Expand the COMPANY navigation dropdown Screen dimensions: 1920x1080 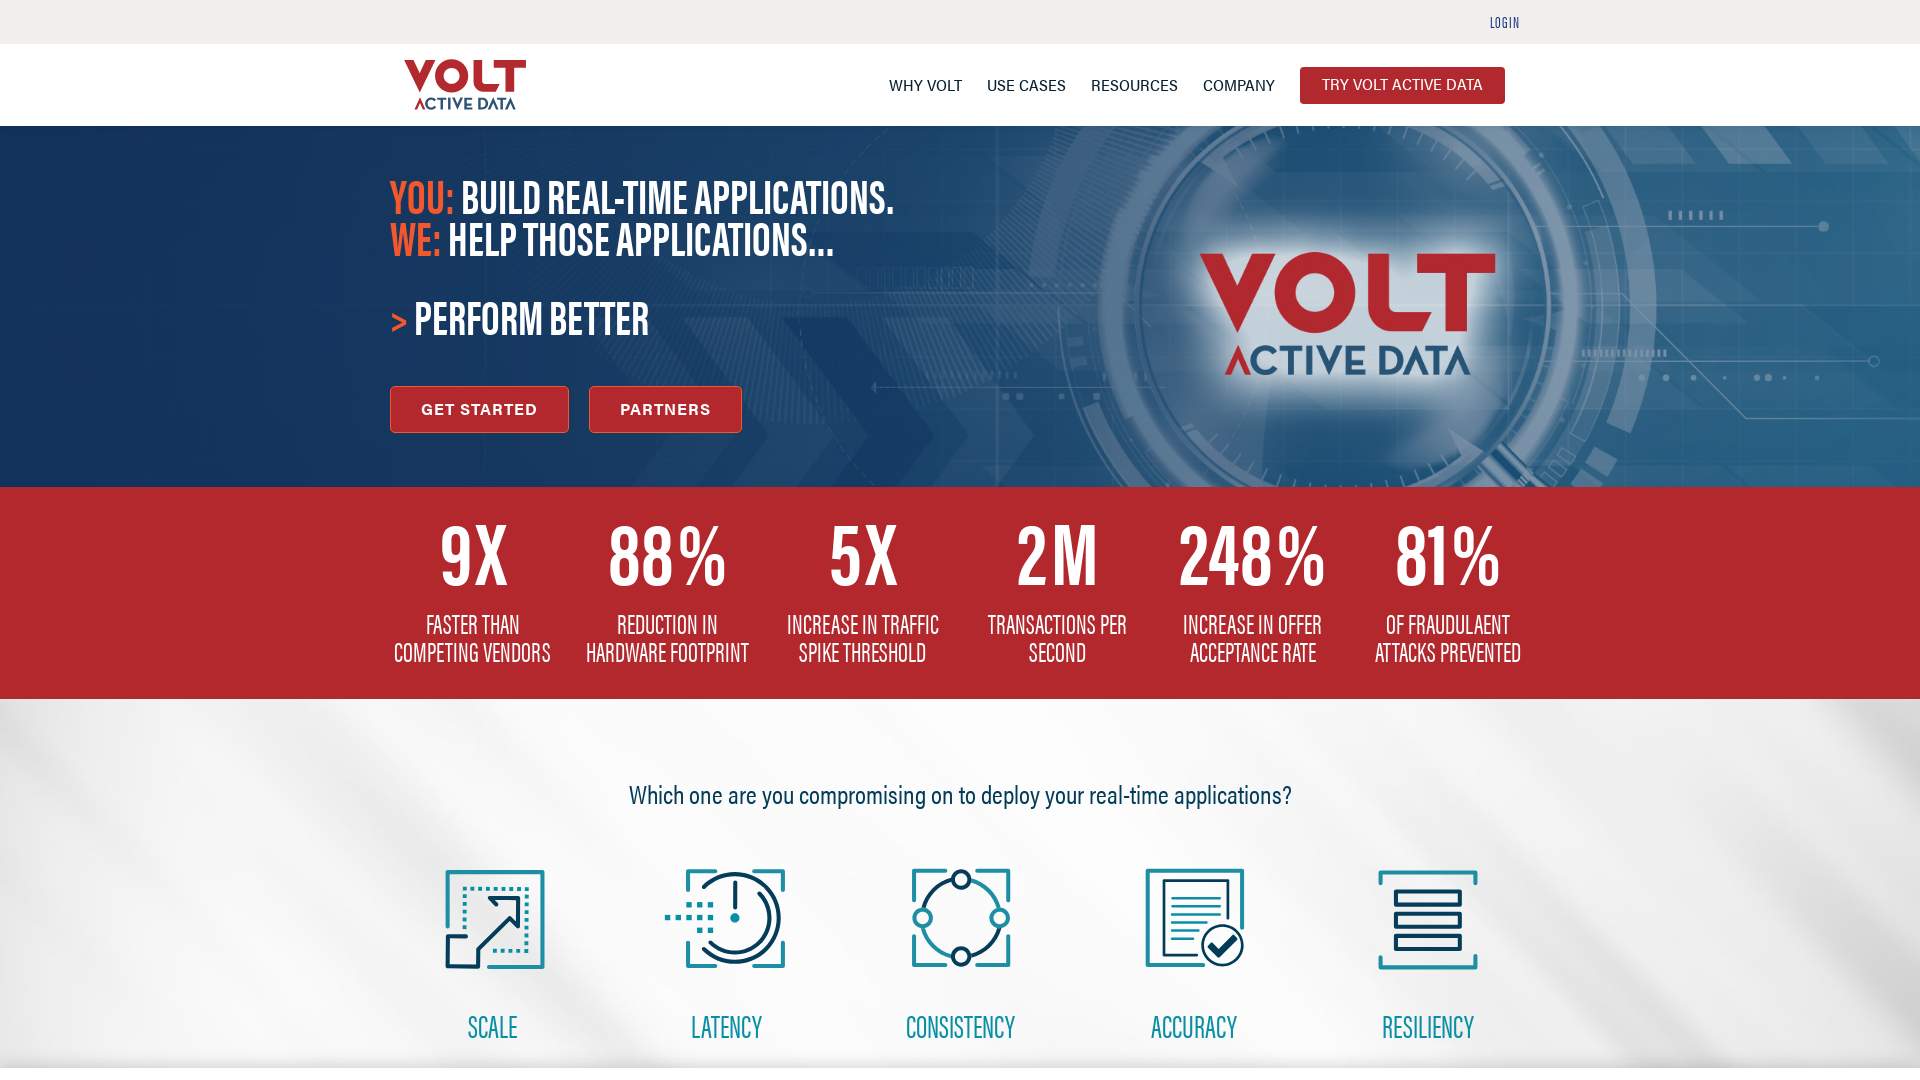coord(1238,84)
